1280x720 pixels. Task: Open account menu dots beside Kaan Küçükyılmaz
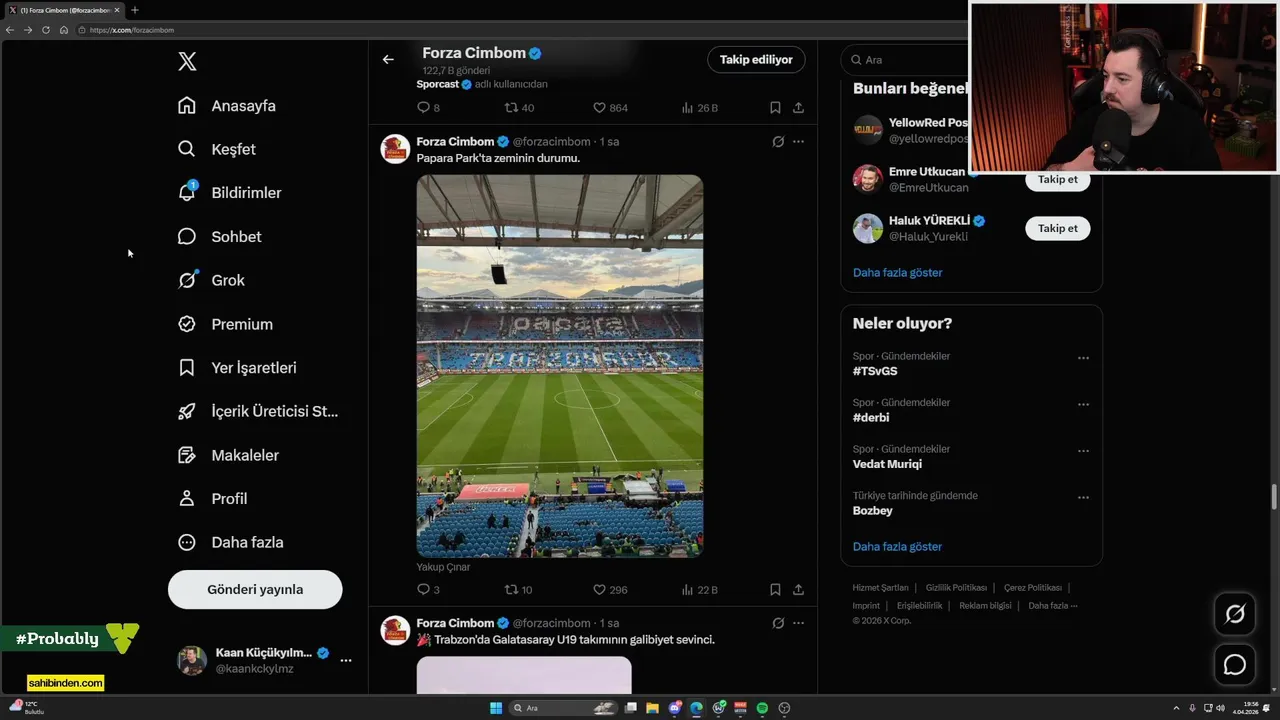[x=346, y=660]
